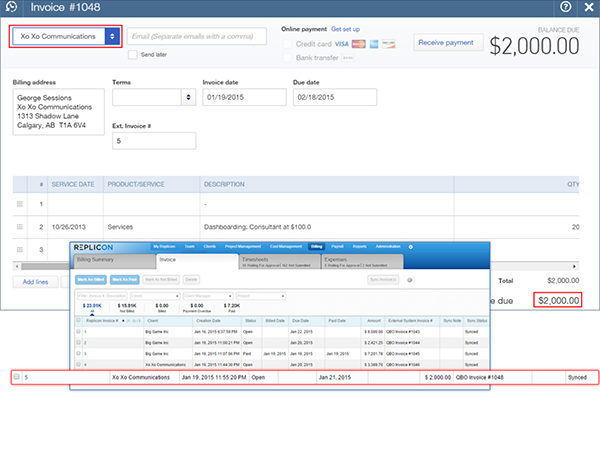The image size is (600, 450).
Task: Select the $7.20K Paid total
Action: (232, 308)
